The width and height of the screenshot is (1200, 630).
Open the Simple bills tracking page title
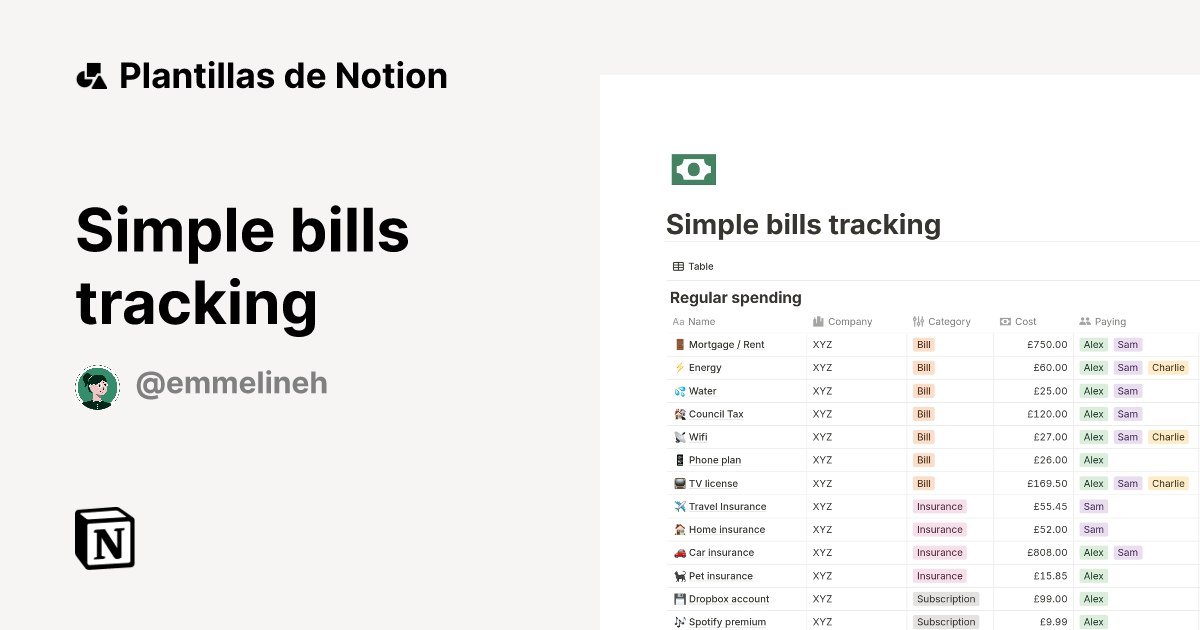click(804, 224)
